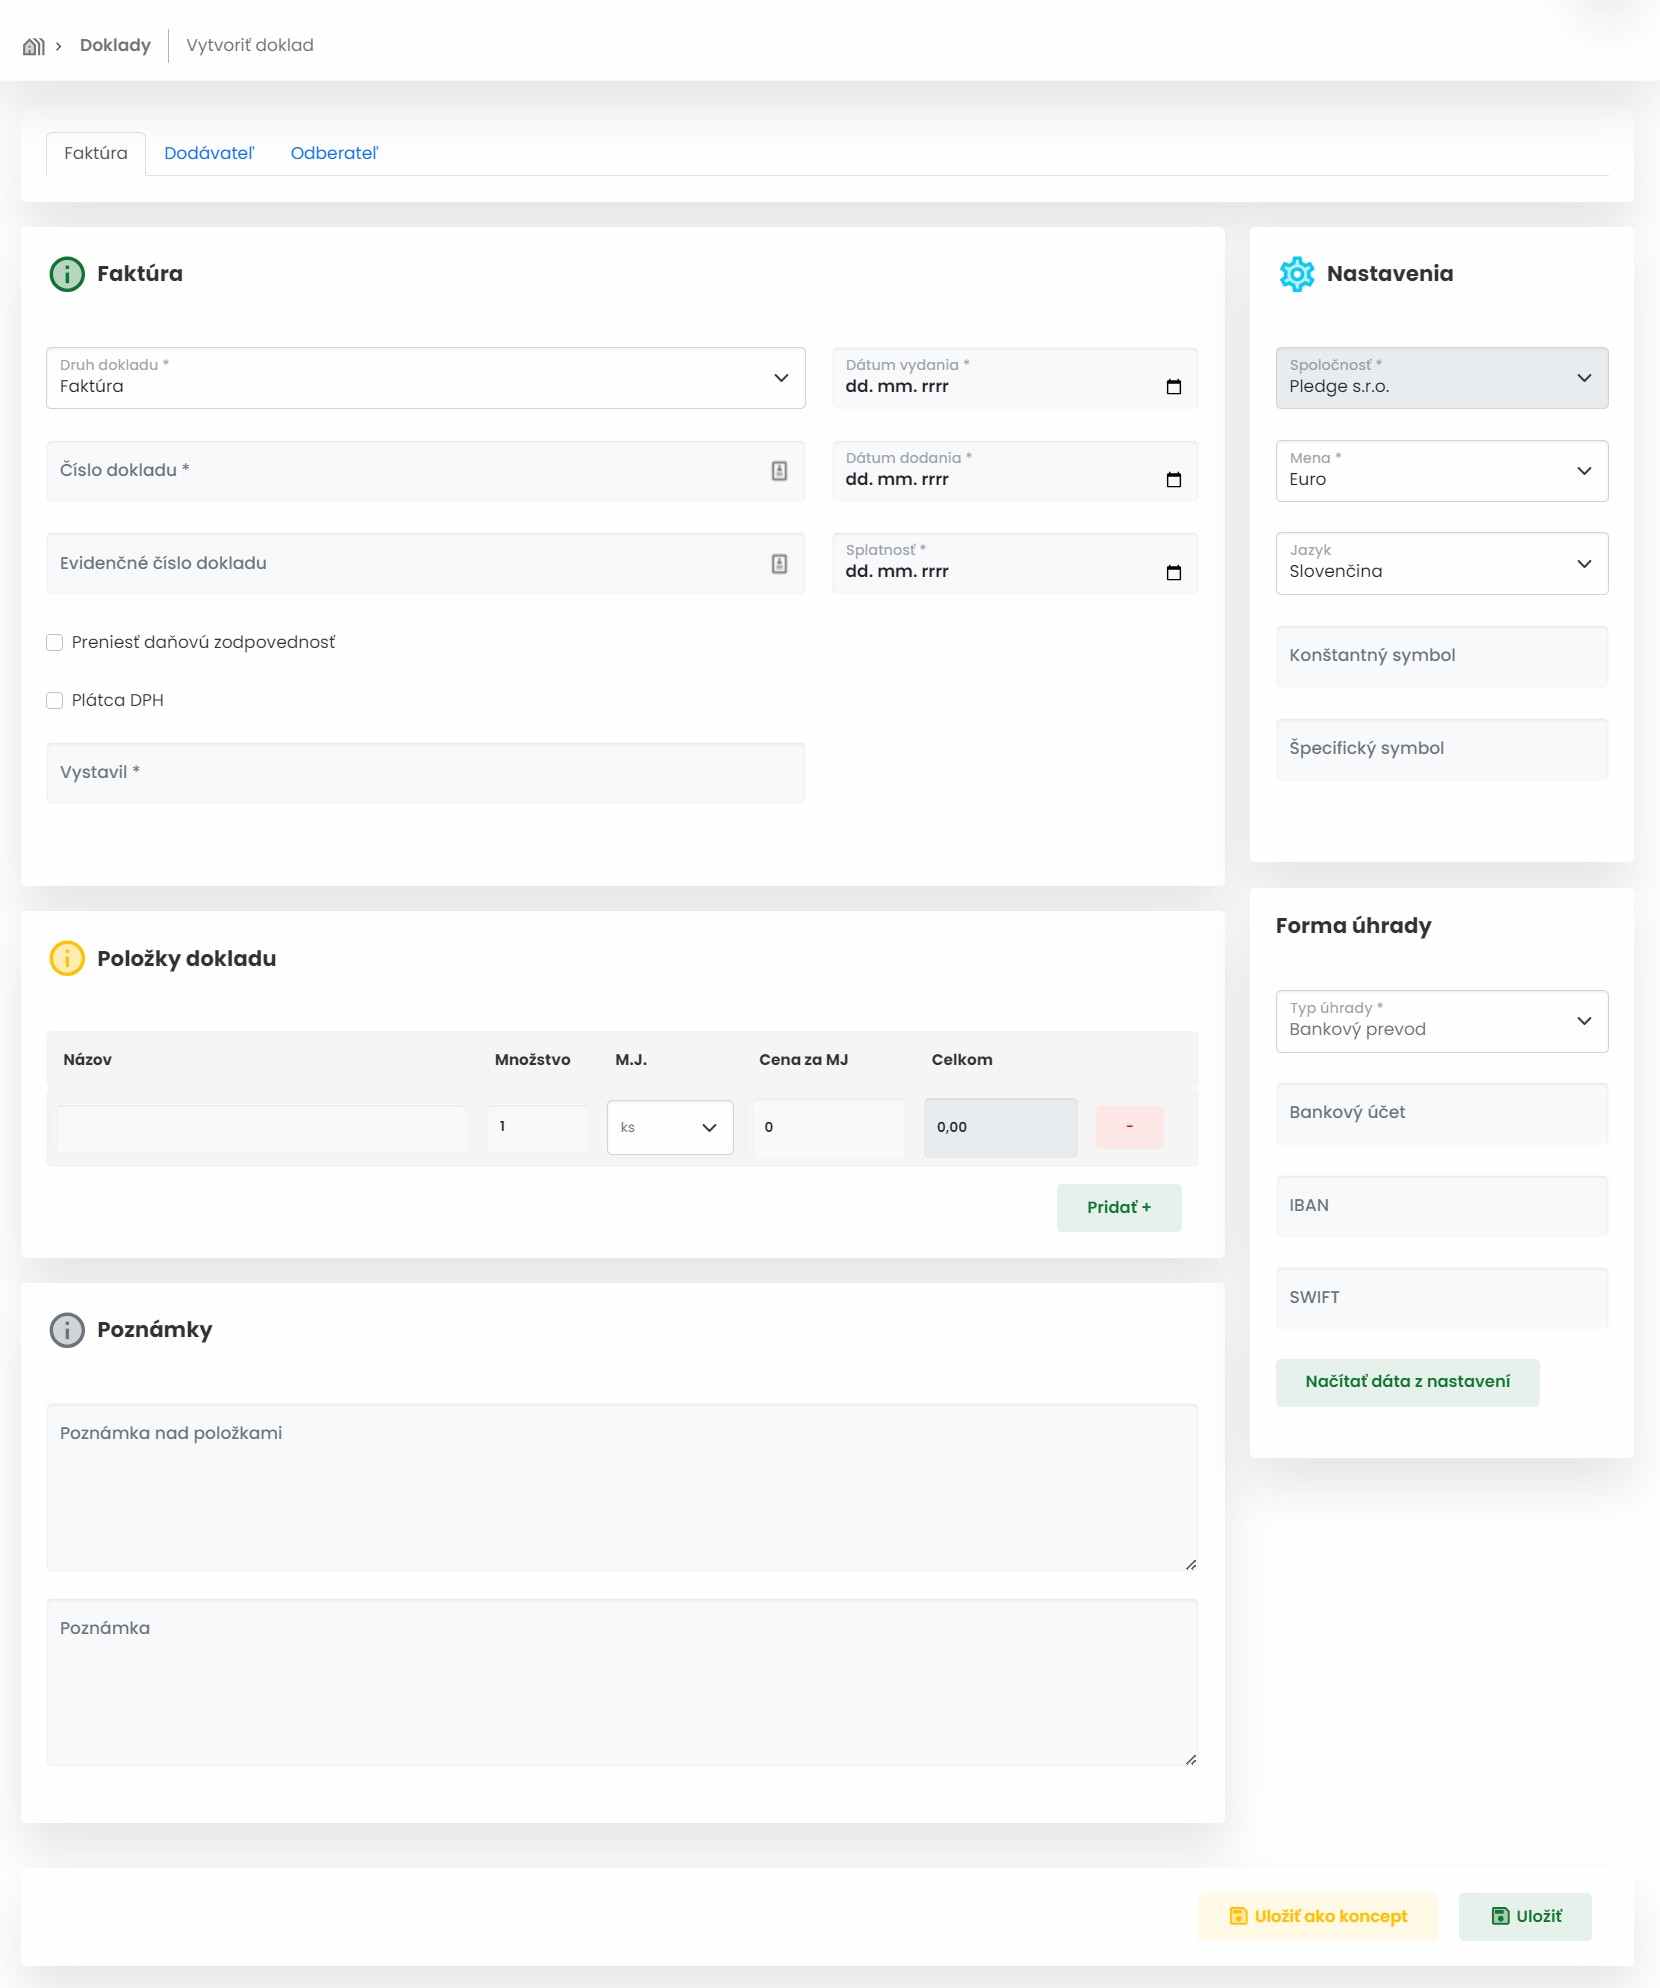Click the Množstvo quantity field

(538, 1128)
